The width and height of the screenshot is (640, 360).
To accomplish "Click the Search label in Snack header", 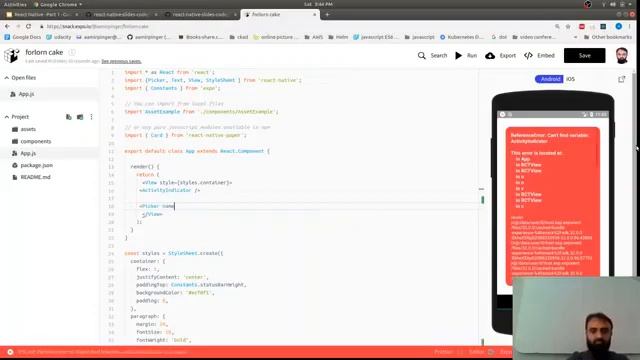I will coord(439,56).
